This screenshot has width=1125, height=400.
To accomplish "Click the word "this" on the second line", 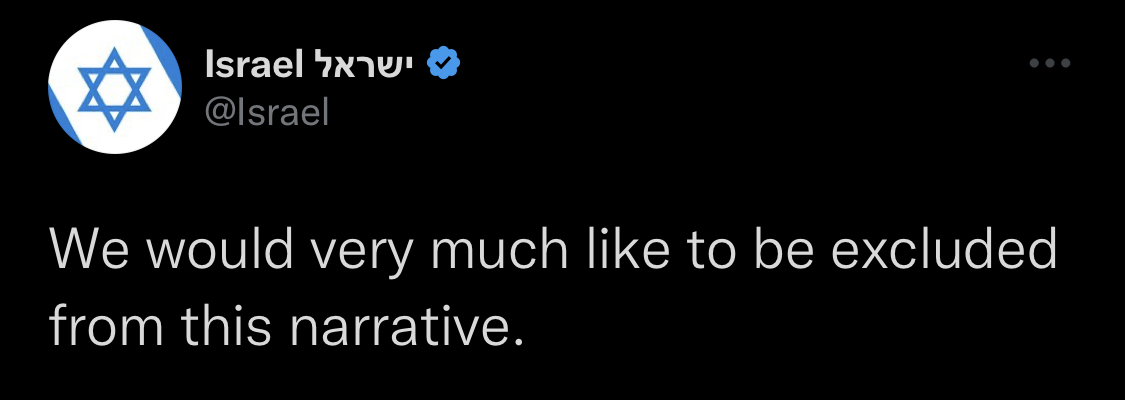I will (213, 325).
